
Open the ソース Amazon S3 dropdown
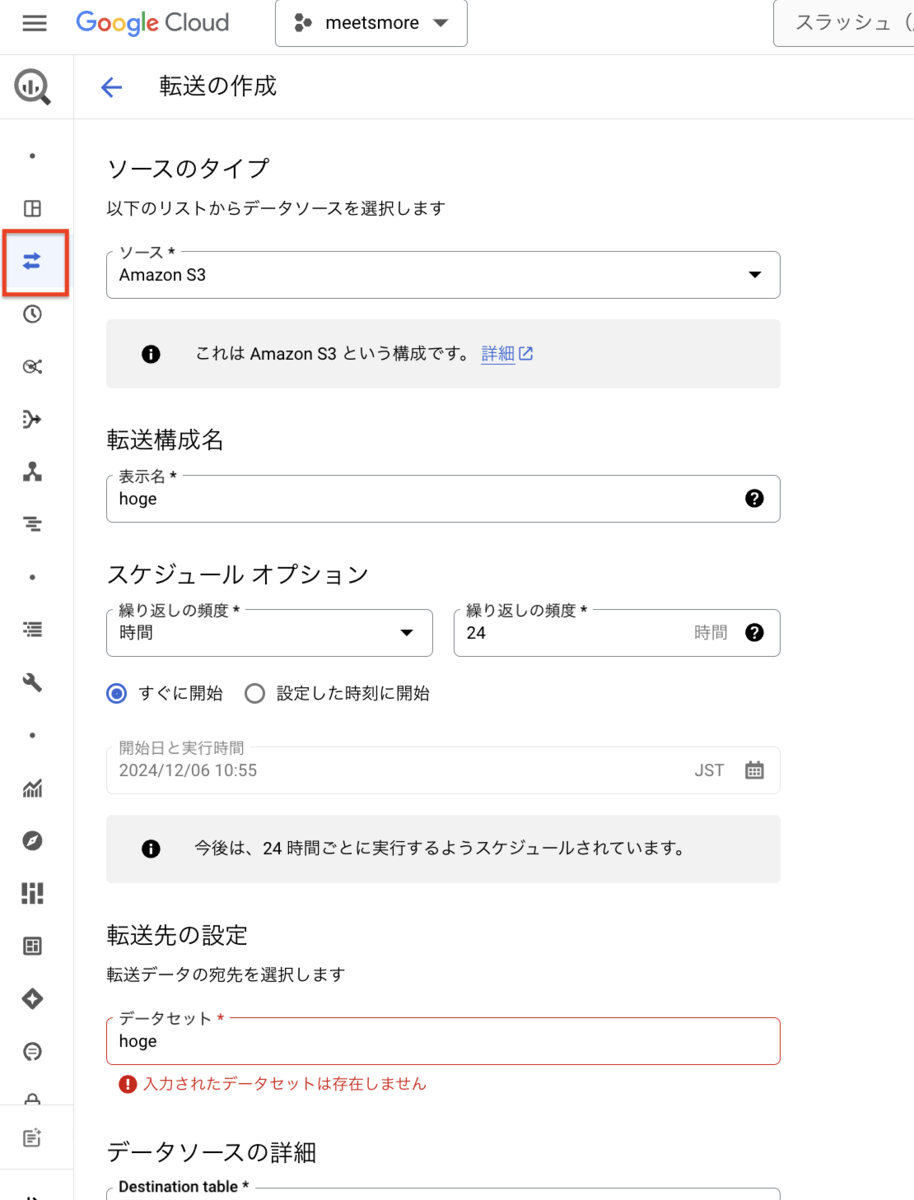443,274
